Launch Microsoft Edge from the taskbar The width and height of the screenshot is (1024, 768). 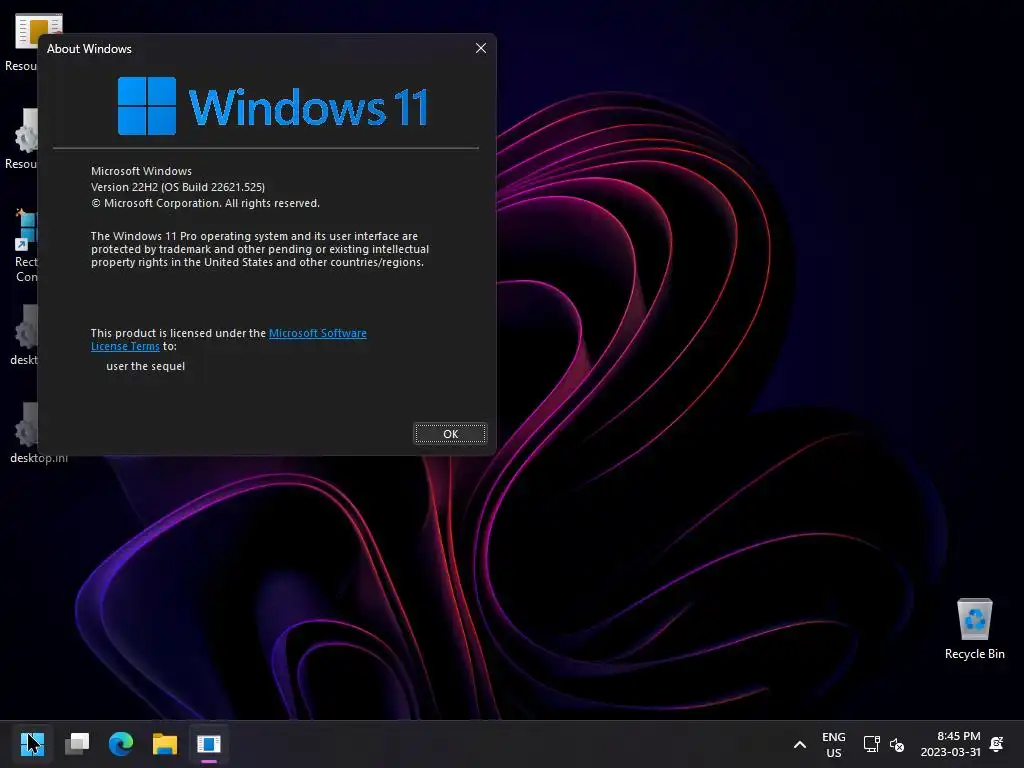point(121,743)
